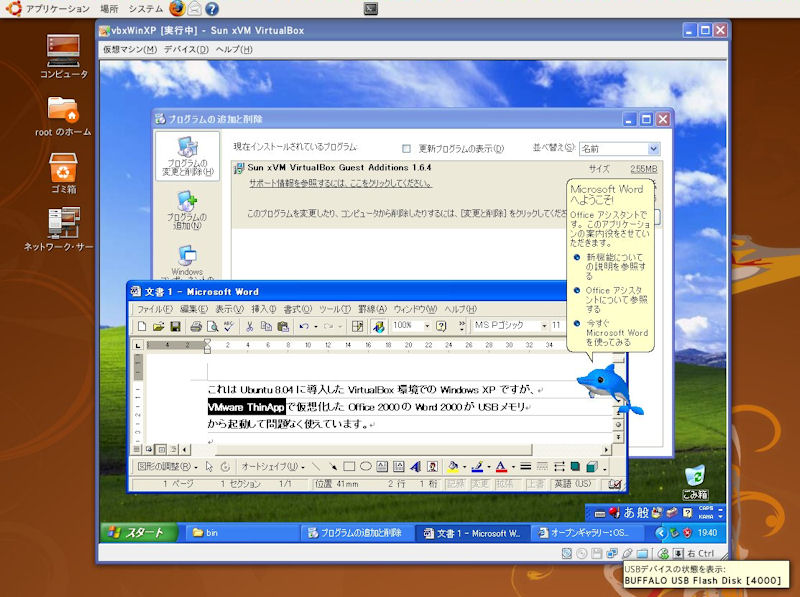The height and width of the screenshot is (597, 800).
Task: Apply Shadow effect from drawing toolbar
Action: coord(576,466)
